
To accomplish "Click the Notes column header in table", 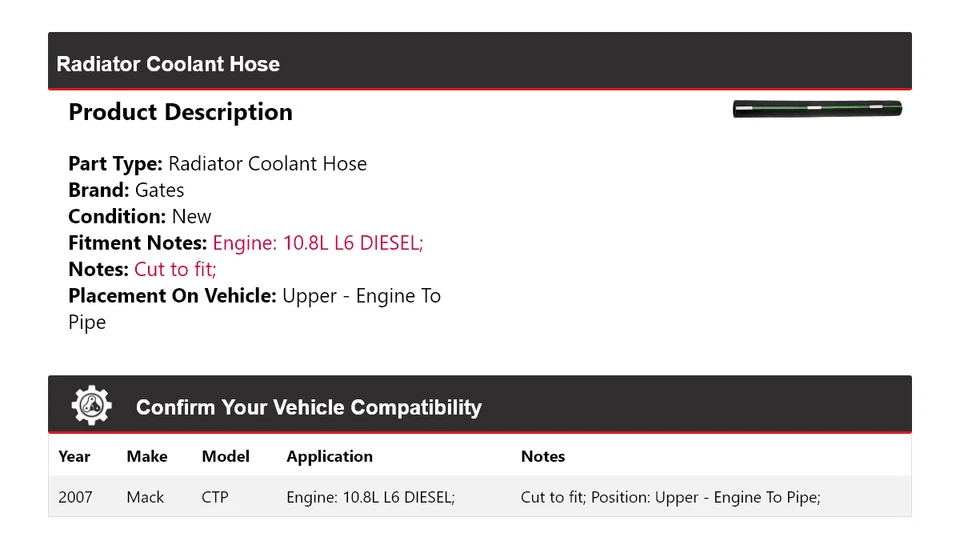I will tap(543, 456).
